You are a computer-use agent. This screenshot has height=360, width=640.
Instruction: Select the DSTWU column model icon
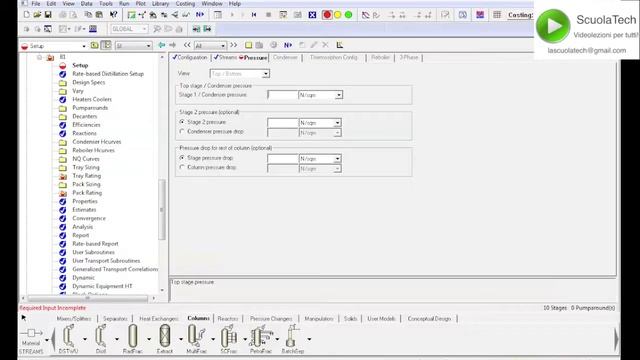[x=69, y=336]
